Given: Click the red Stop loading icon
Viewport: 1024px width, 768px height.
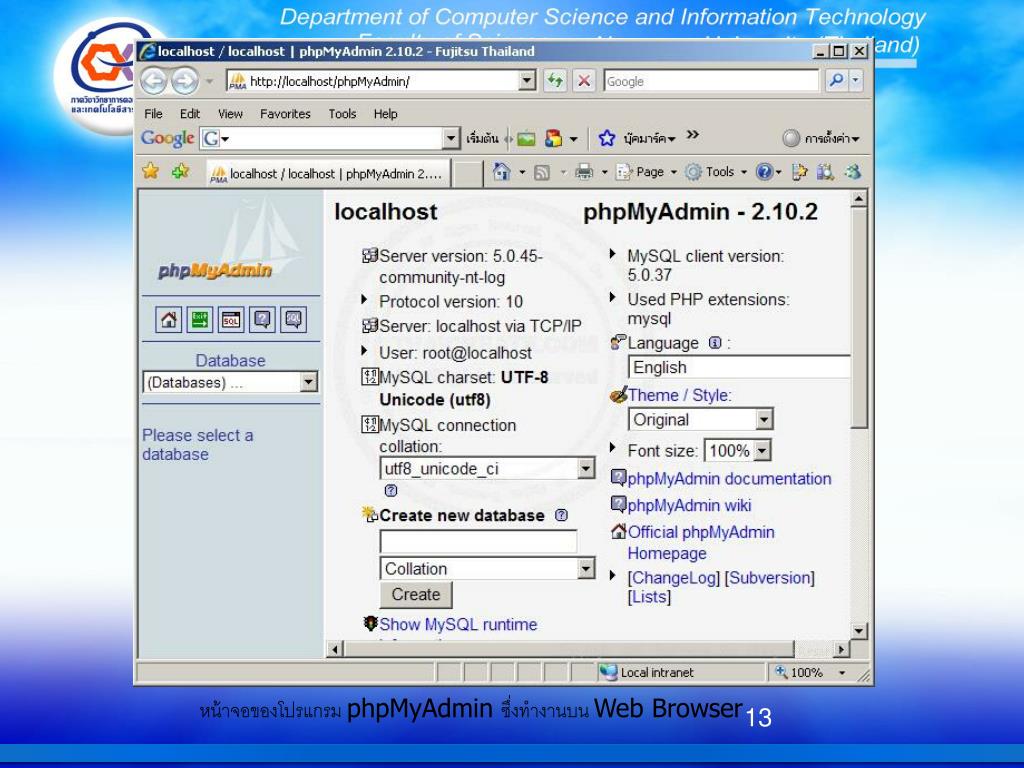Looking at the screenshot, I should tap(584, 81).
